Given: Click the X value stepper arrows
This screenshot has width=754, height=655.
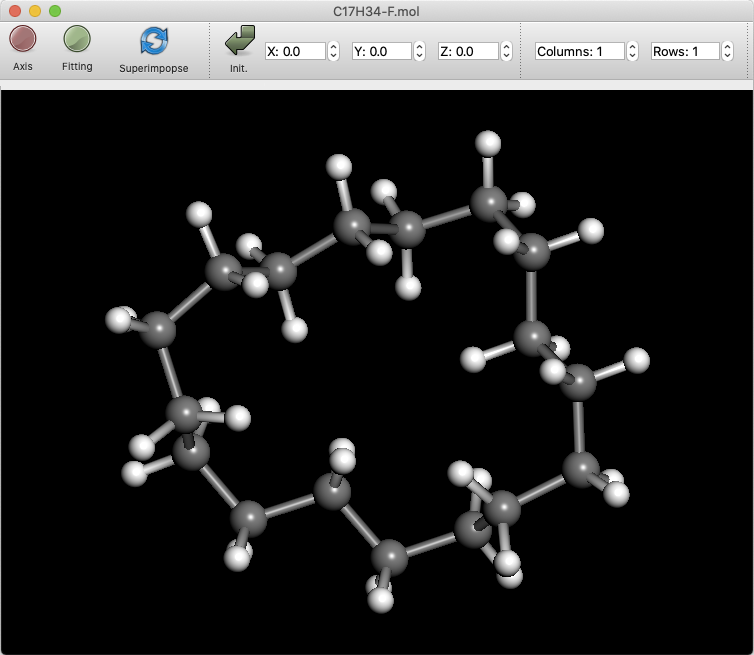Looking at the screenshot, I should 333,51.
